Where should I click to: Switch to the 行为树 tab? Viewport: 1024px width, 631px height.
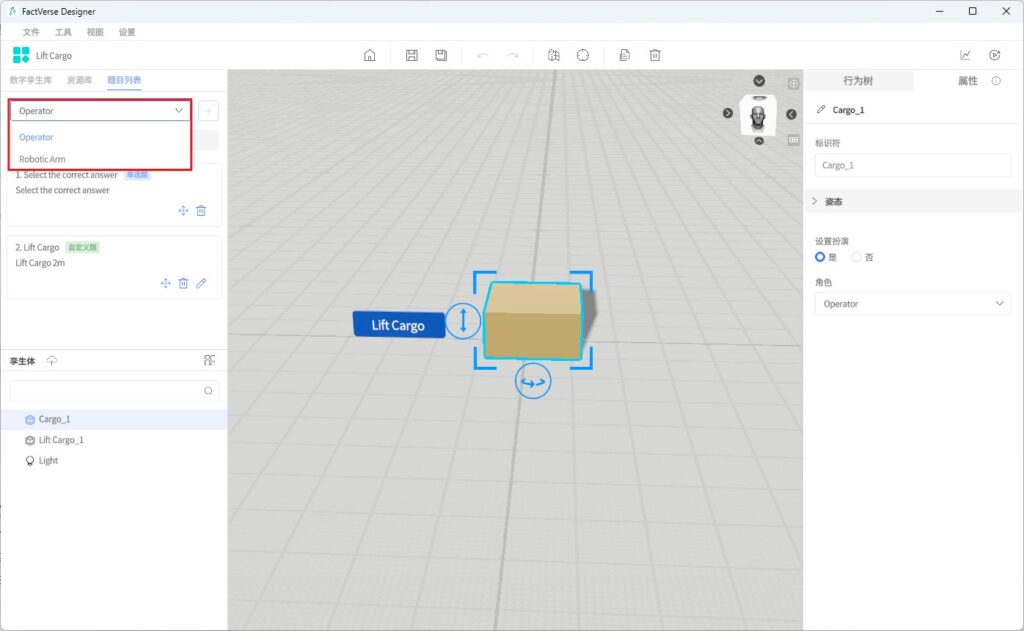(x=858, y=81)
